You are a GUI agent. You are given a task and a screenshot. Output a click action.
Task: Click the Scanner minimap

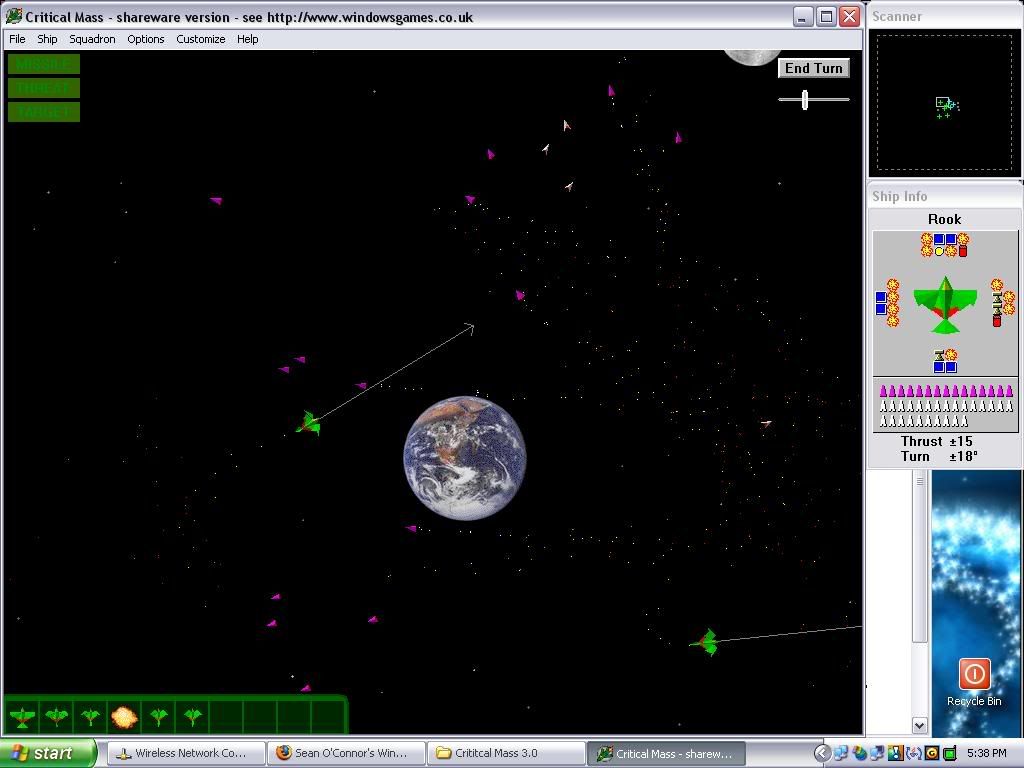(944, 103)
